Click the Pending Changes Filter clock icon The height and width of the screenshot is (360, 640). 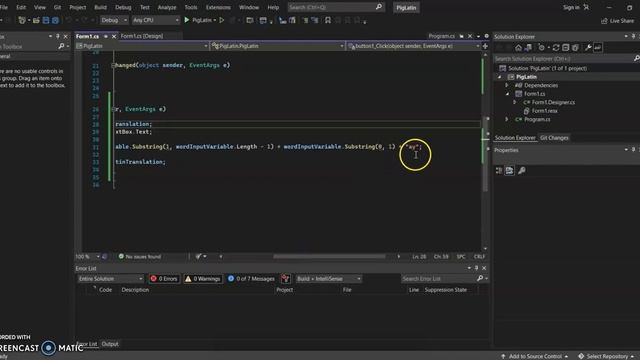point(542,48)
